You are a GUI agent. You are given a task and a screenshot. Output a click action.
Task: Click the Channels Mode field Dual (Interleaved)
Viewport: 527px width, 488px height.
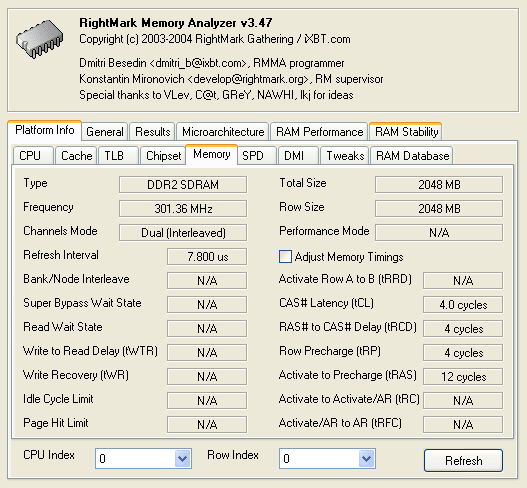183,233
